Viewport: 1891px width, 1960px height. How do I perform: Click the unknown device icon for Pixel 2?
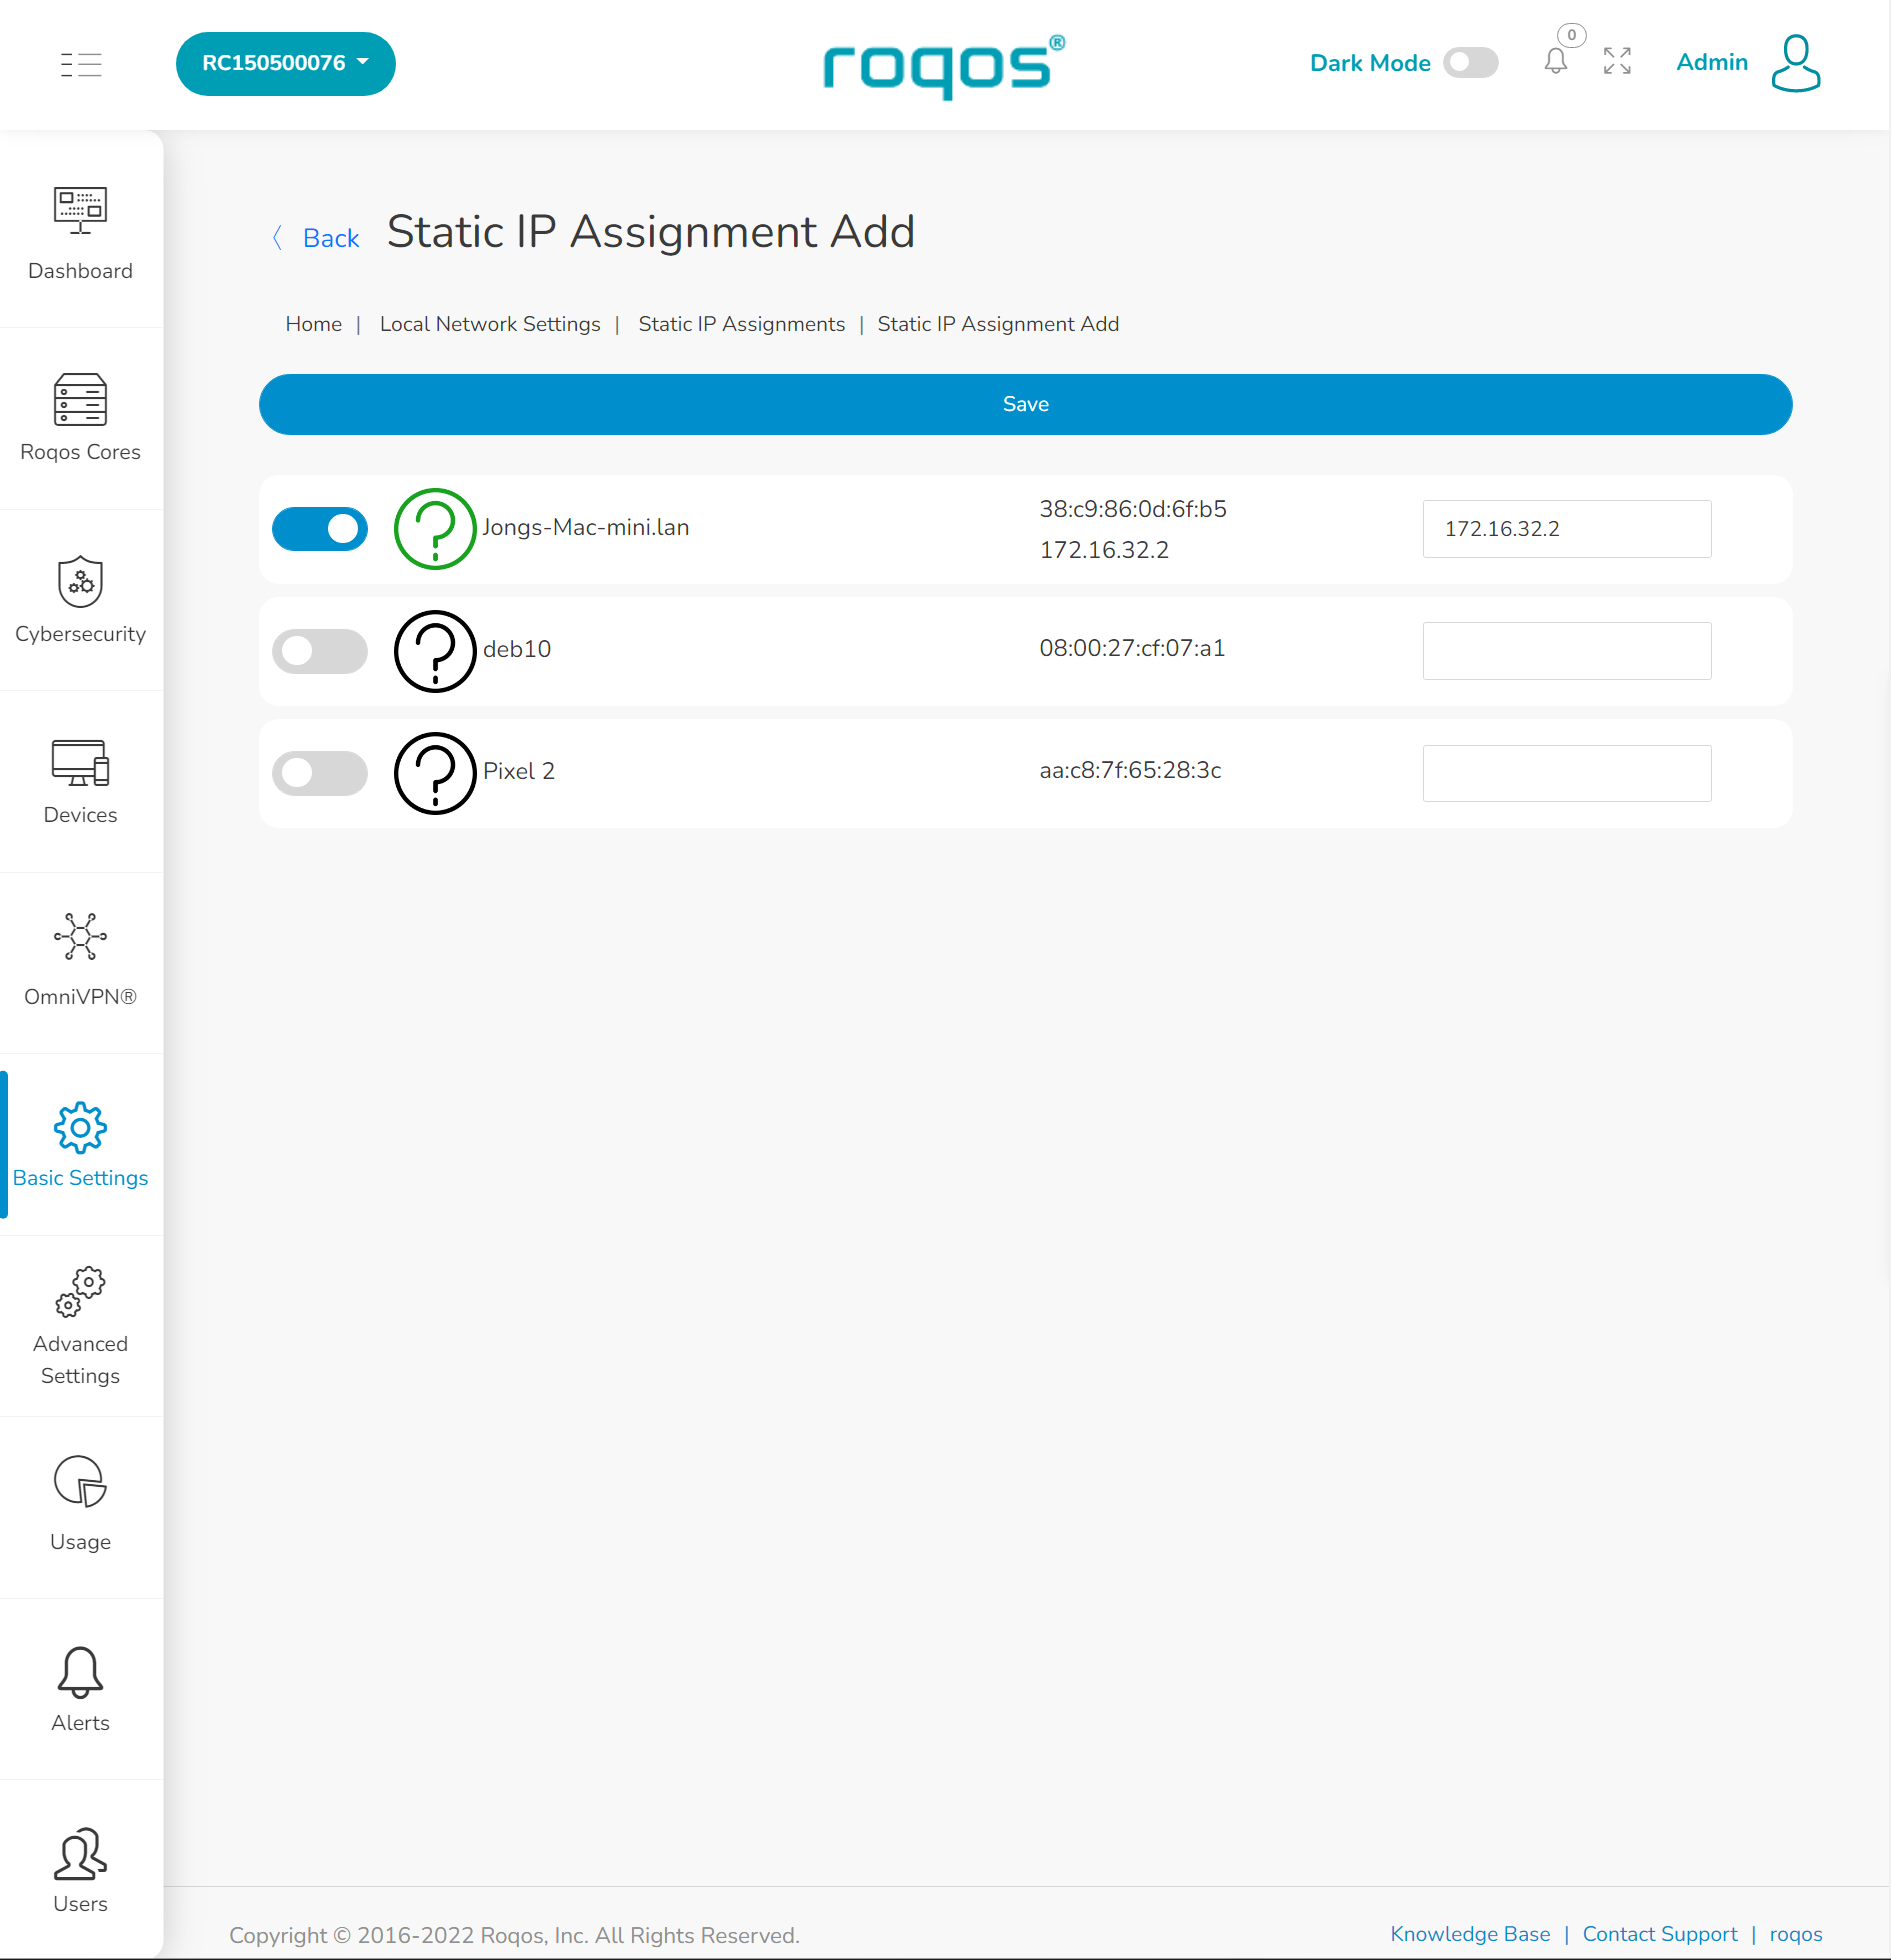[435, 773]
